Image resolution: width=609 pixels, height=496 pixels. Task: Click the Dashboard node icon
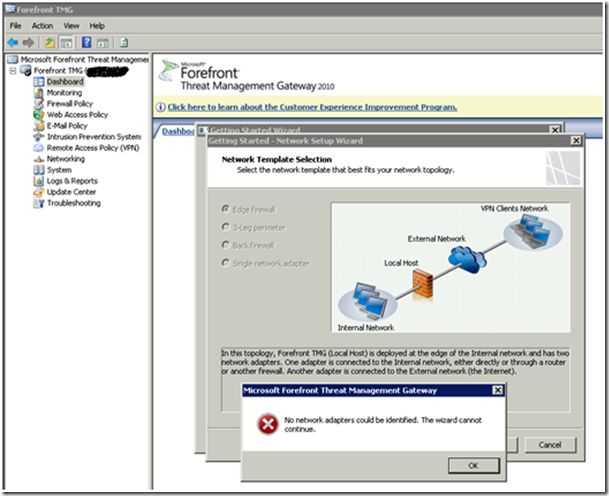39,82
